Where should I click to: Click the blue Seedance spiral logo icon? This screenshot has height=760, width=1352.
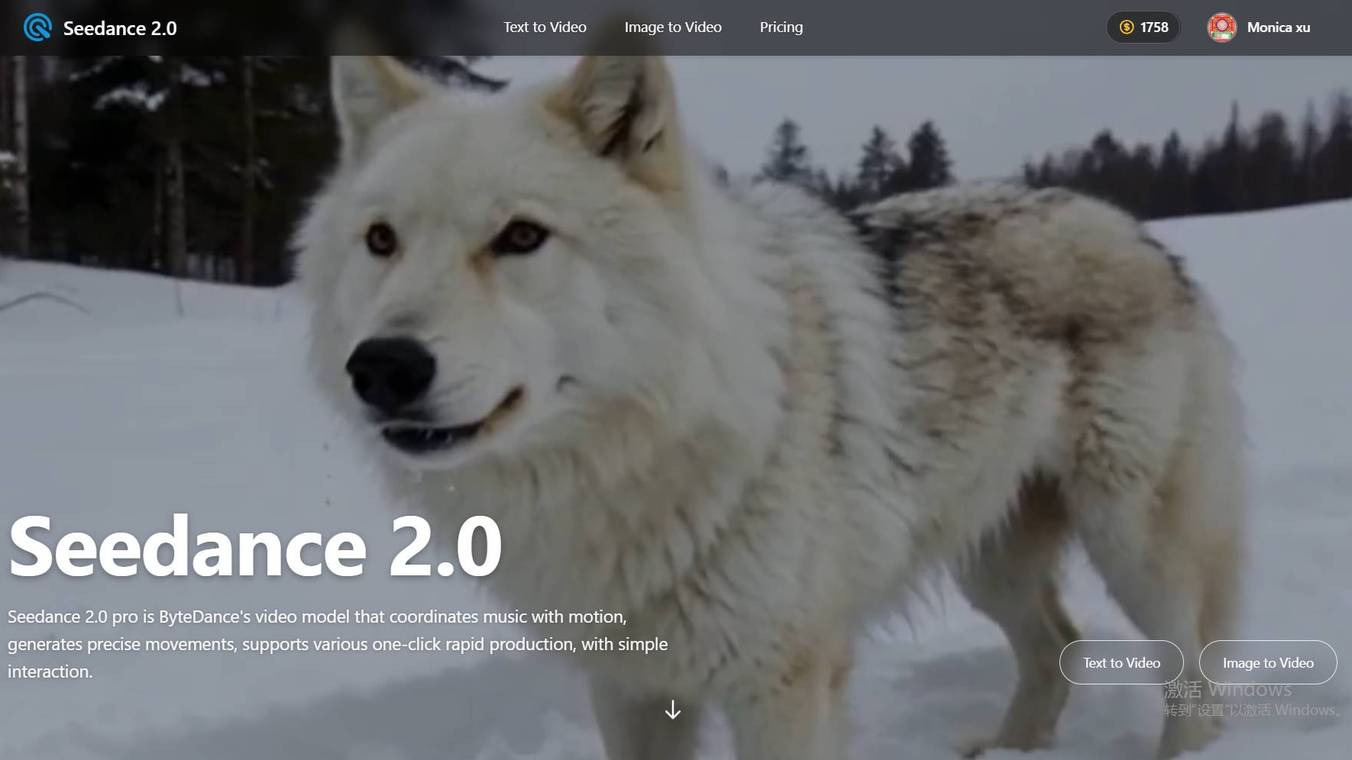tap(37, 27)
